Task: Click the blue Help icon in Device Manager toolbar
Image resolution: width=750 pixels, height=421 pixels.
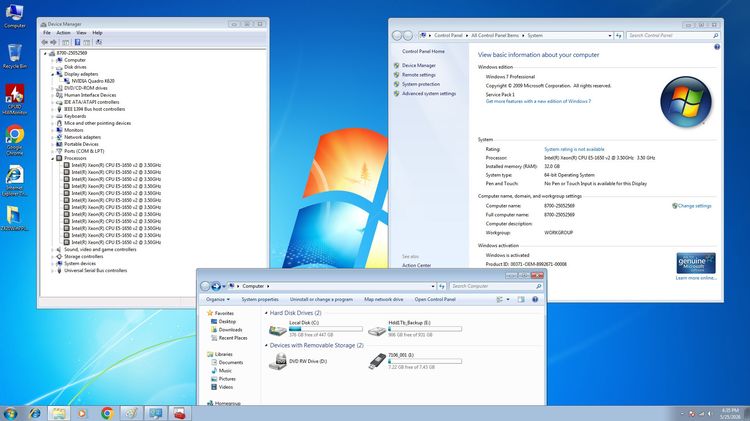Action: [77, 42]
